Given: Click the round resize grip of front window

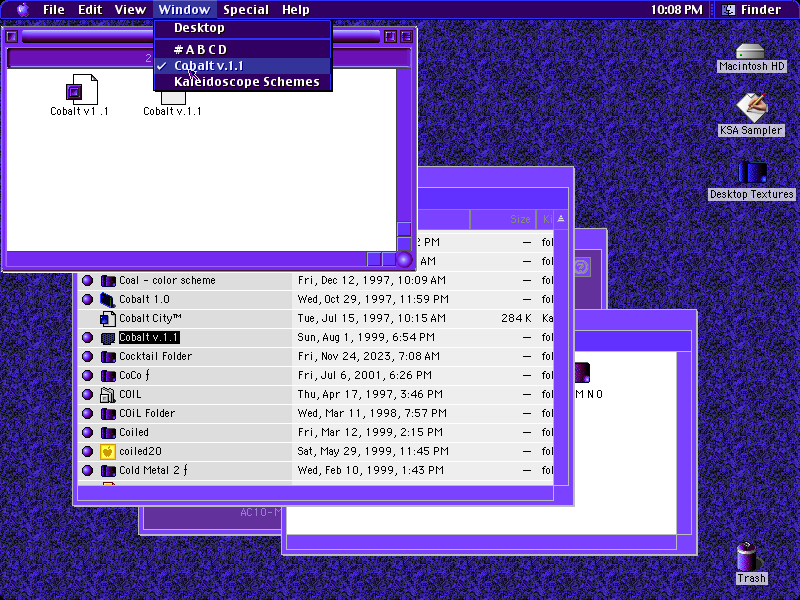Looking at the screenshot, I should tap(404, 259).
